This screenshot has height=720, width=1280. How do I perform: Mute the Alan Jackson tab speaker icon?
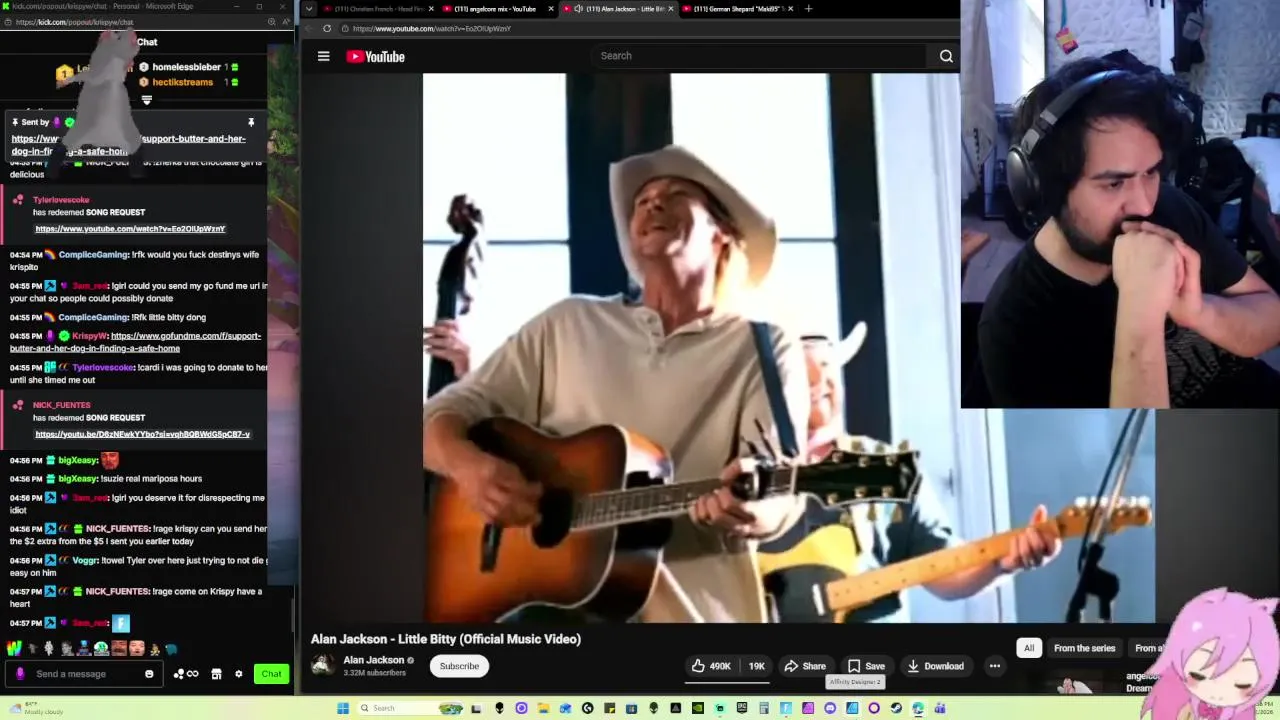point(578,9)
